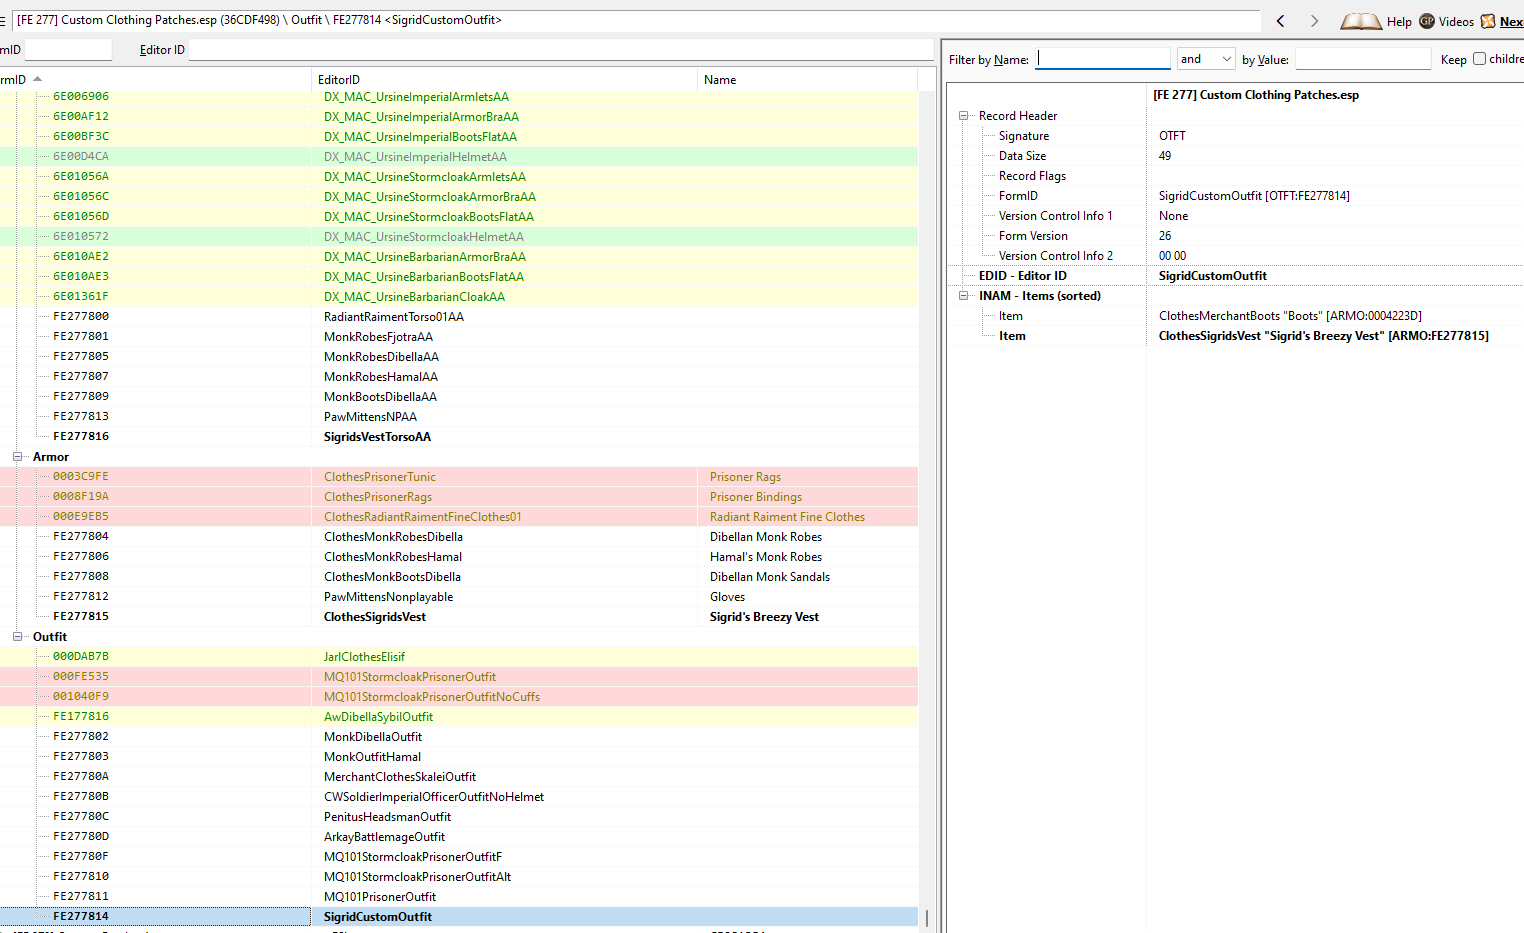This screenshot has width=1524, height=933.
Task: Select the SigridsVestTorsoAA record
Action: 459,437
